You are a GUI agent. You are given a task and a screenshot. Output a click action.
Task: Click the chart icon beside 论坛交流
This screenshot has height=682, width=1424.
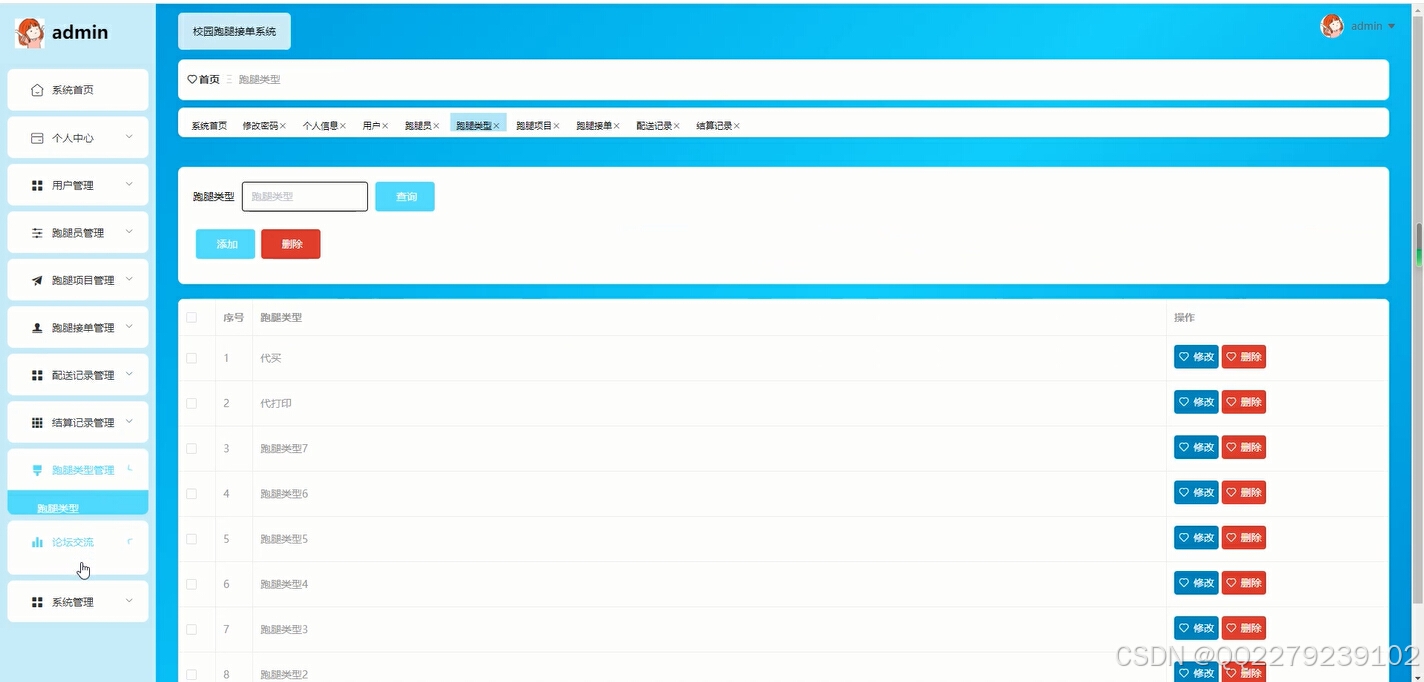(x=39, y=541)
